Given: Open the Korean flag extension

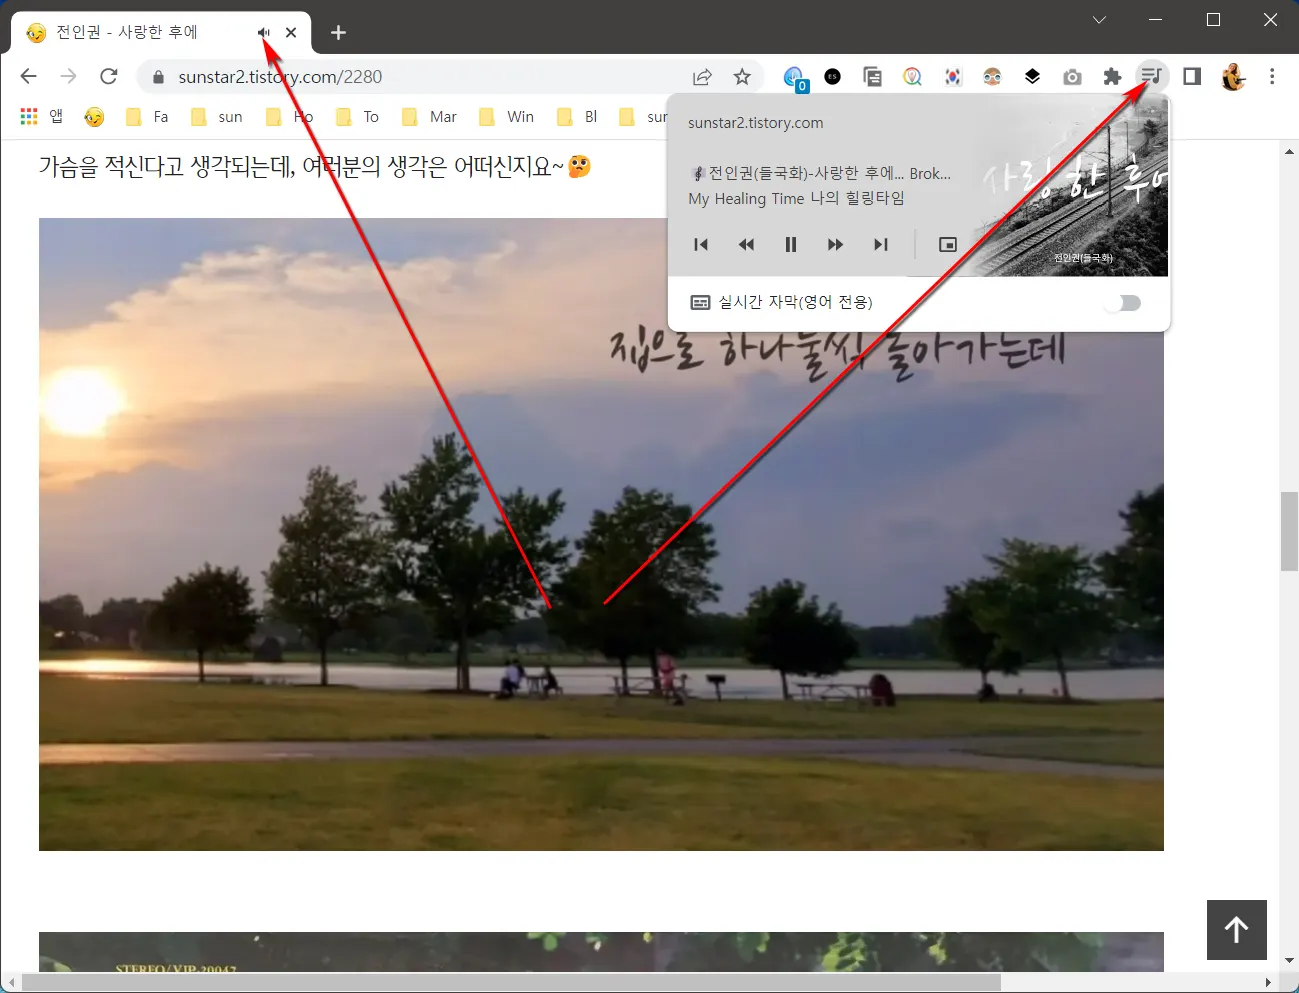Looking at the screenshot, I should click(952, 76).
